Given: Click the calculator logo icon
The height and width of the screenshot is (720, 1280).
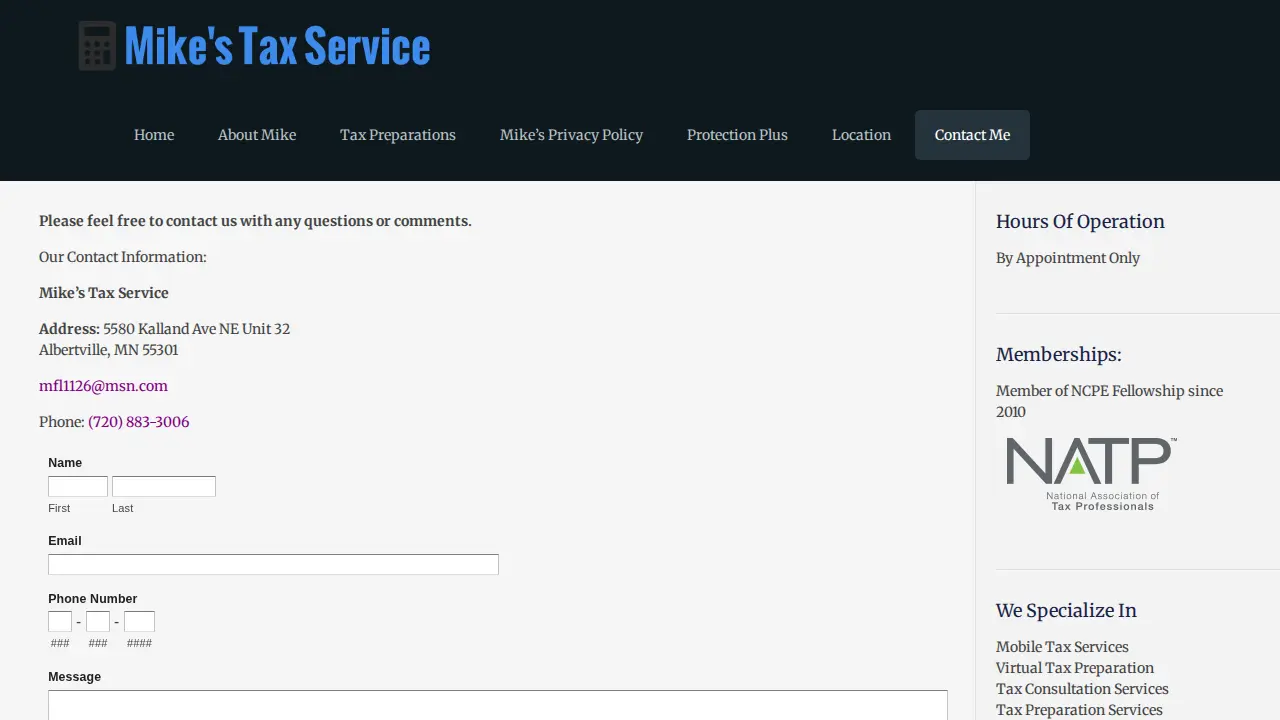Looking at the screenshot, I should click(x=97, y=46).
